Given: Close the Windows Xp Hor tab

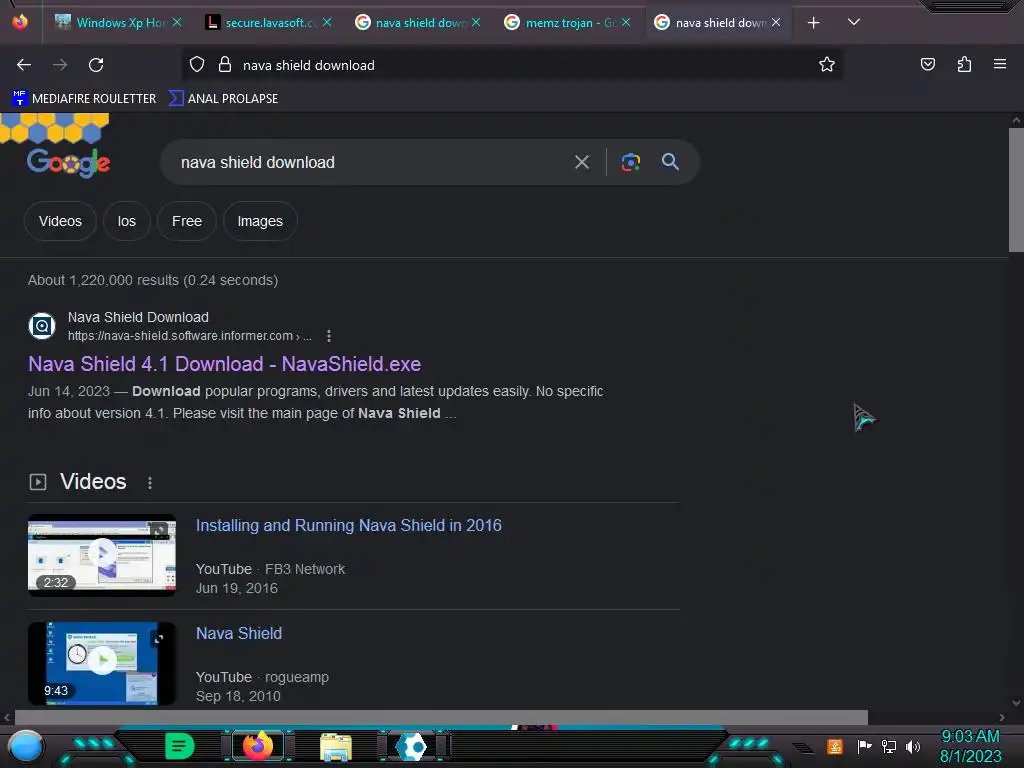Looking at the screenshot, I should [x=177, y=22].
